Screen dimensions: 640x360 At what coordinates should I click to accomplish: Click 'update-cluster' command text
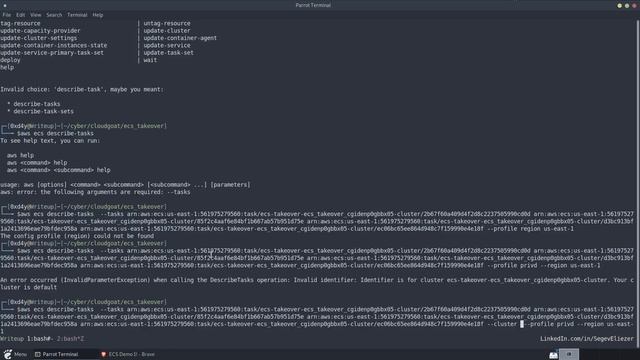(x=167, y=31)
